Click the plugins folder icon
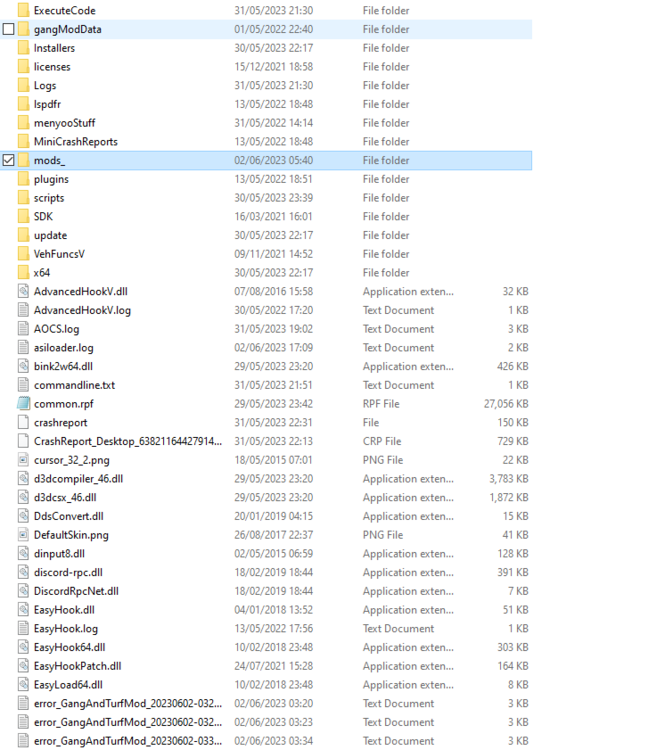This screenshot has height=750, width=665. click(23, 179)
